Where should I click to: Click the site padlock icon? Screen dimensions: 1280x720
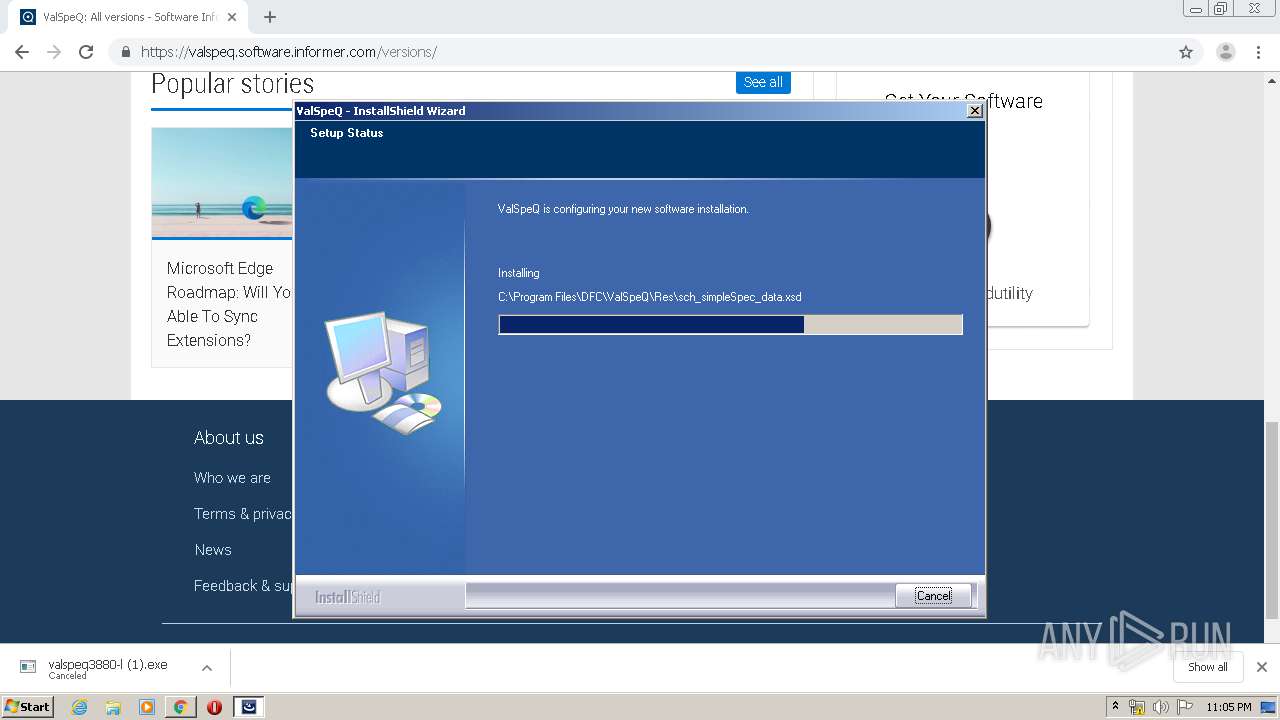click(x=126, y=52)
